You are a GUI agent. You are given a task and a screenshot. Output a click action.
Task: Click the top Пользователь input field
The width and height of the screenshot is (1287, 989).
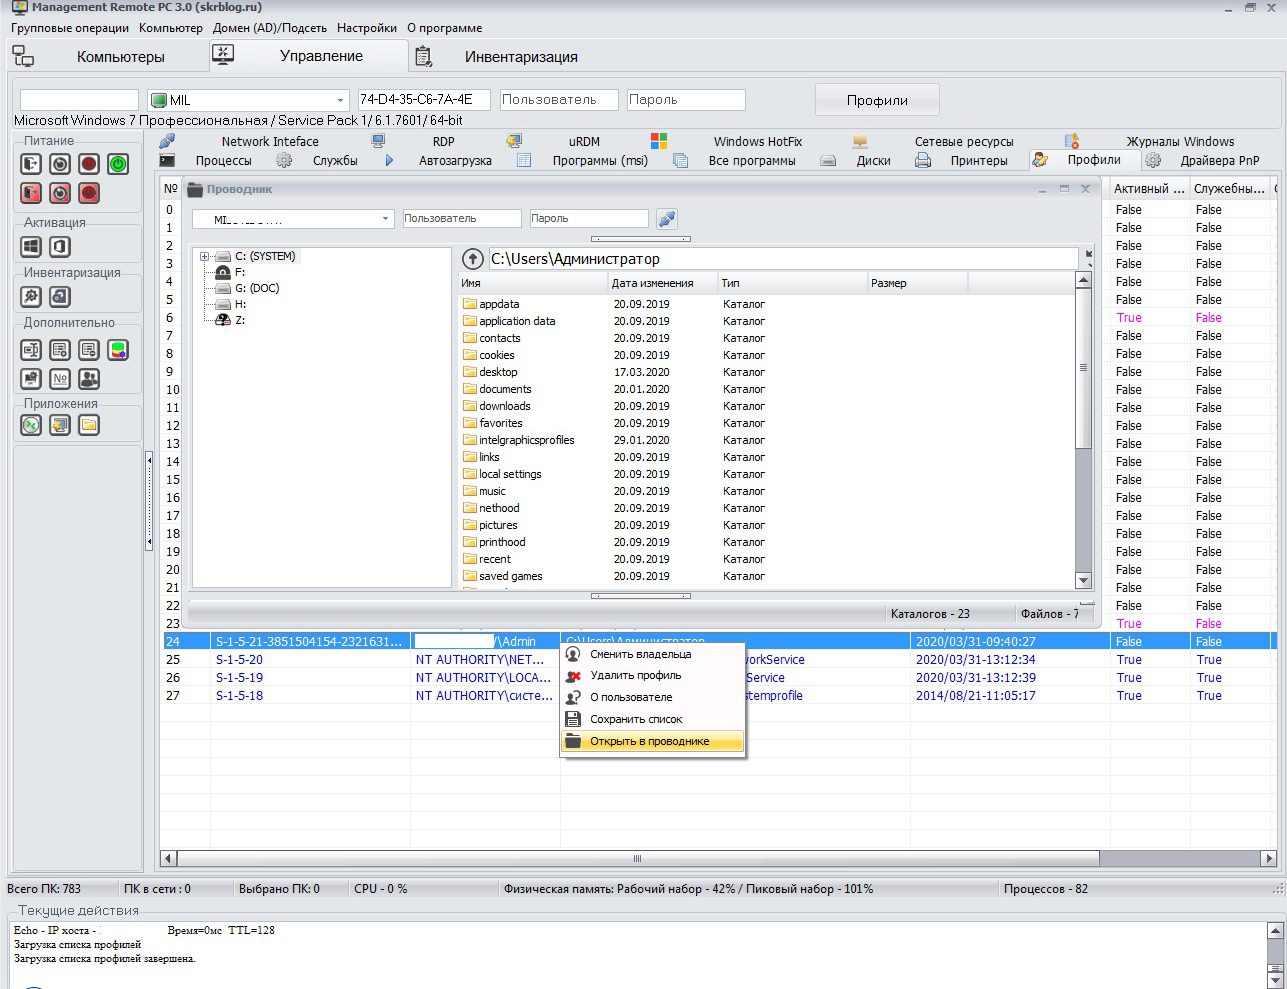click(559, 100)
